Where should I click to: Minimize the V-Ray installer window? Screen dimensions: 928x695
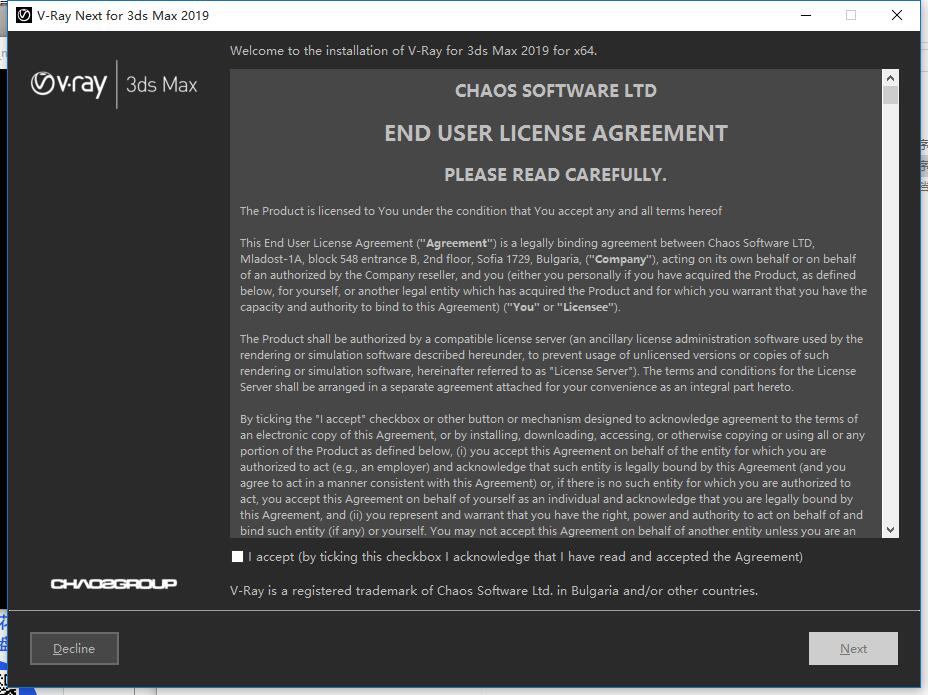pos(805,15)
